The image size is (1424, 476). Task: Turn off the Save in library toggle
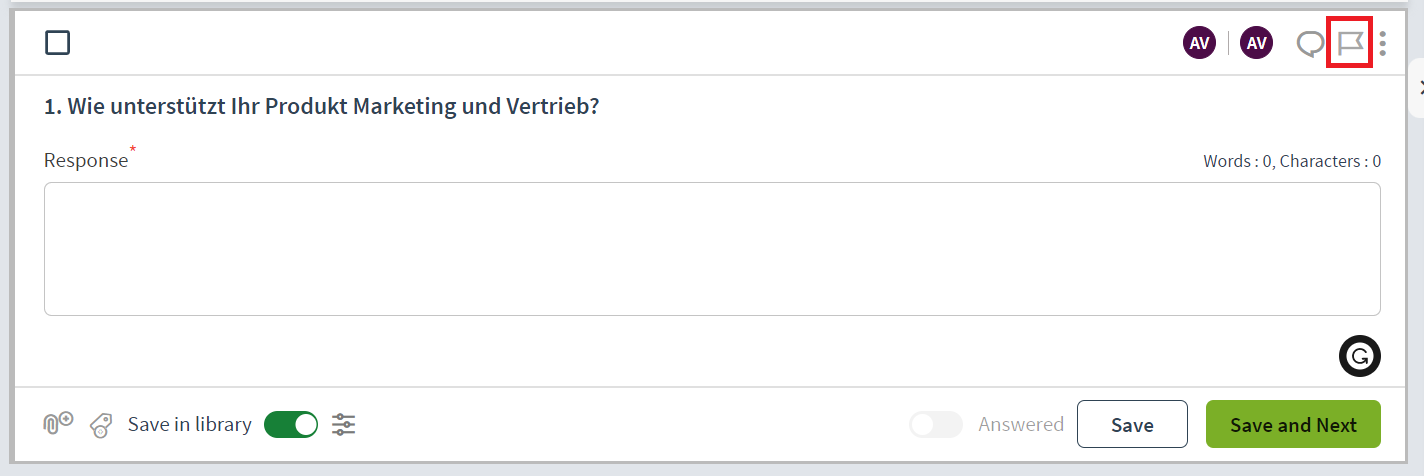(291, 425)
